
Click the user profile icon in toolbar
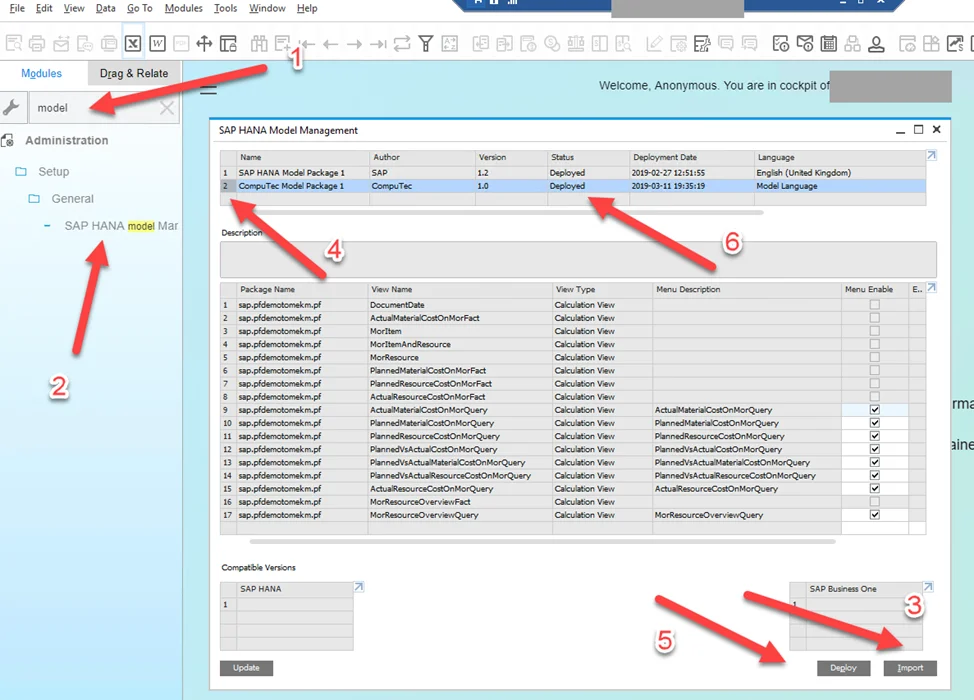point(876,43)
